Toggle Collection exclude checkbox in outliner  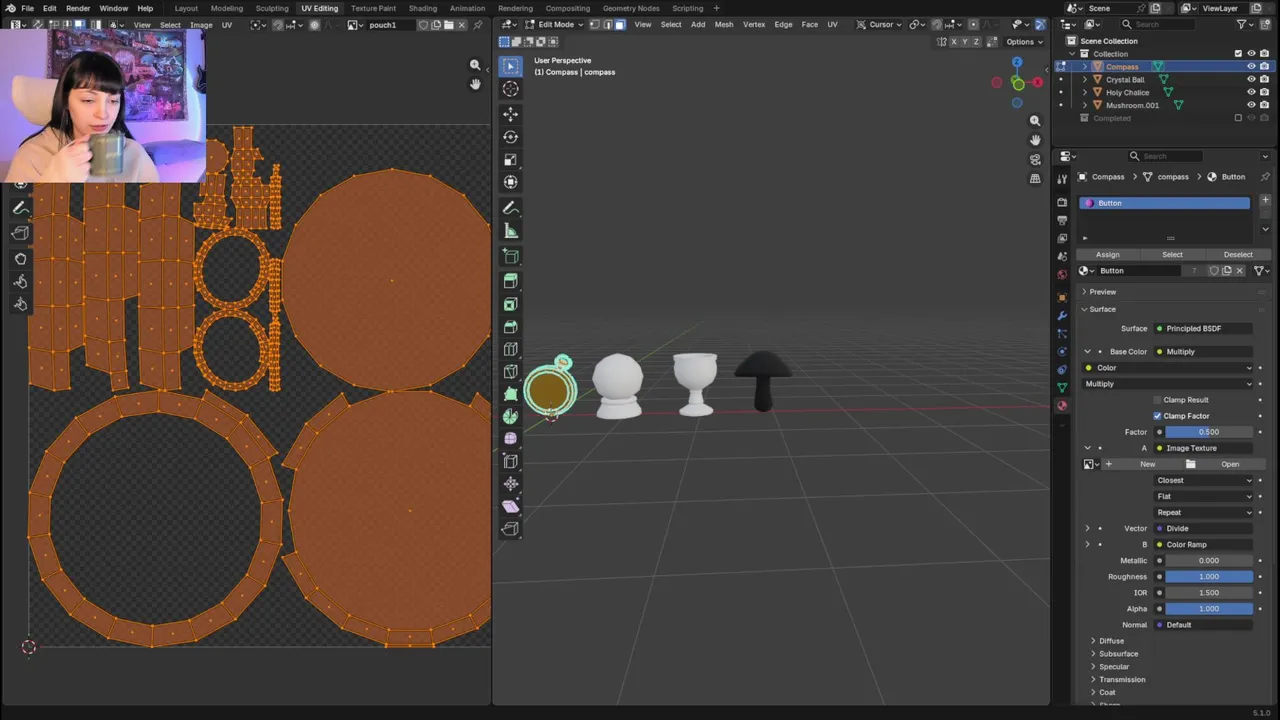click(1238, 54)
